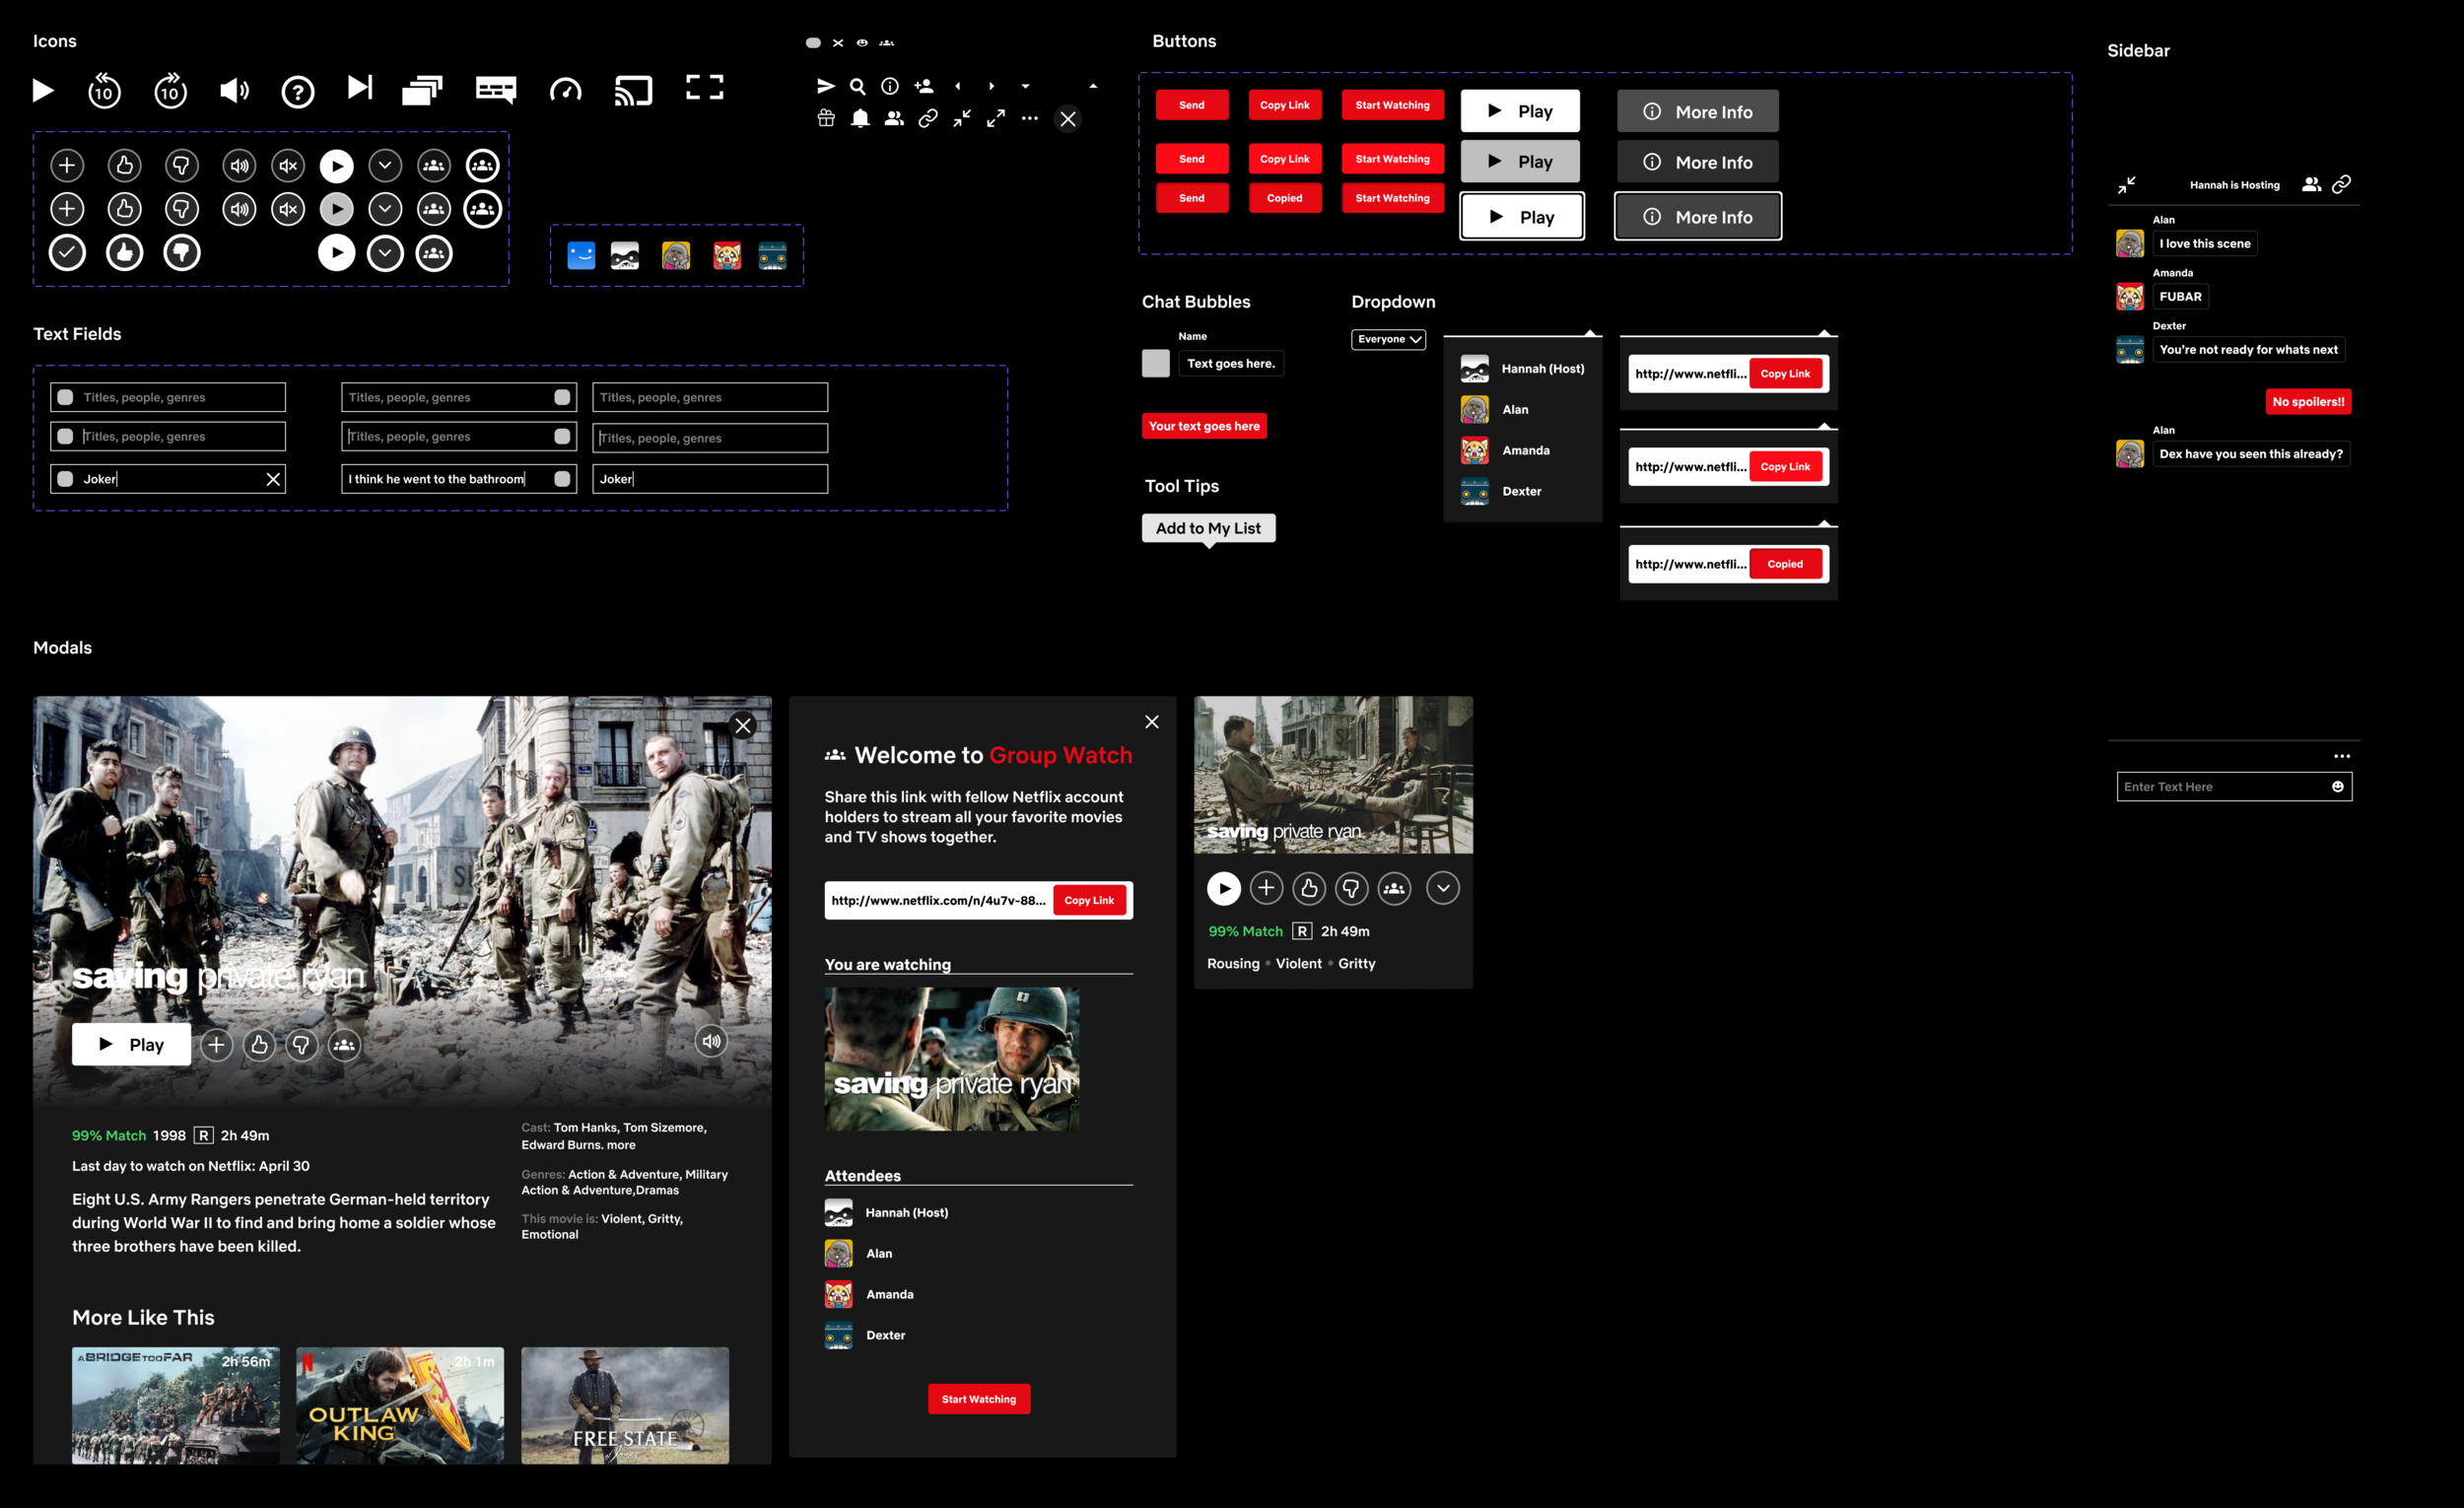Toggle the plus icon beside Play in large modal
This screenshot has height=1508, width=2464.
[x=216, y=1045]
